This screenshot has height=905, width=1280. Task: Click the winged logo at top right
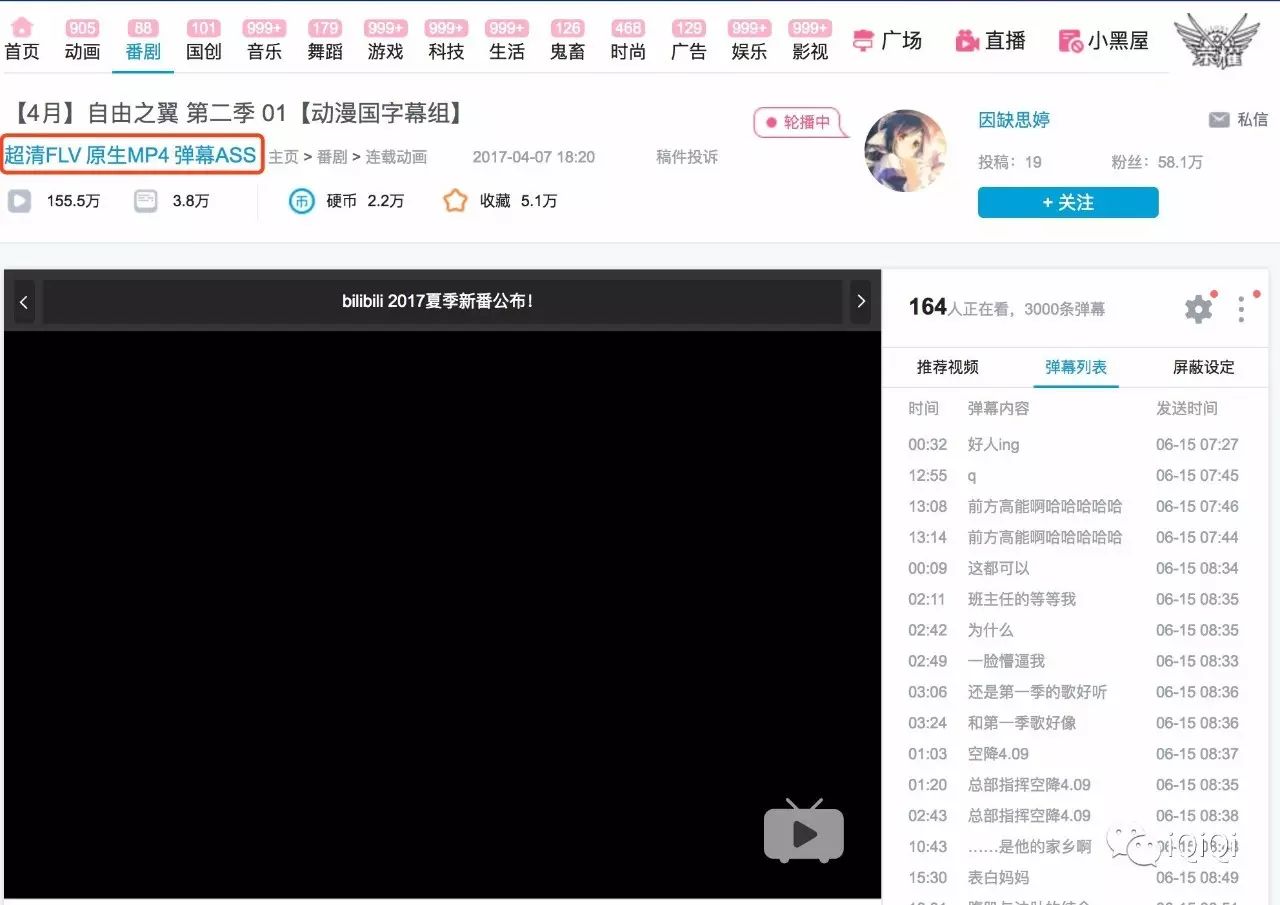1216,41
